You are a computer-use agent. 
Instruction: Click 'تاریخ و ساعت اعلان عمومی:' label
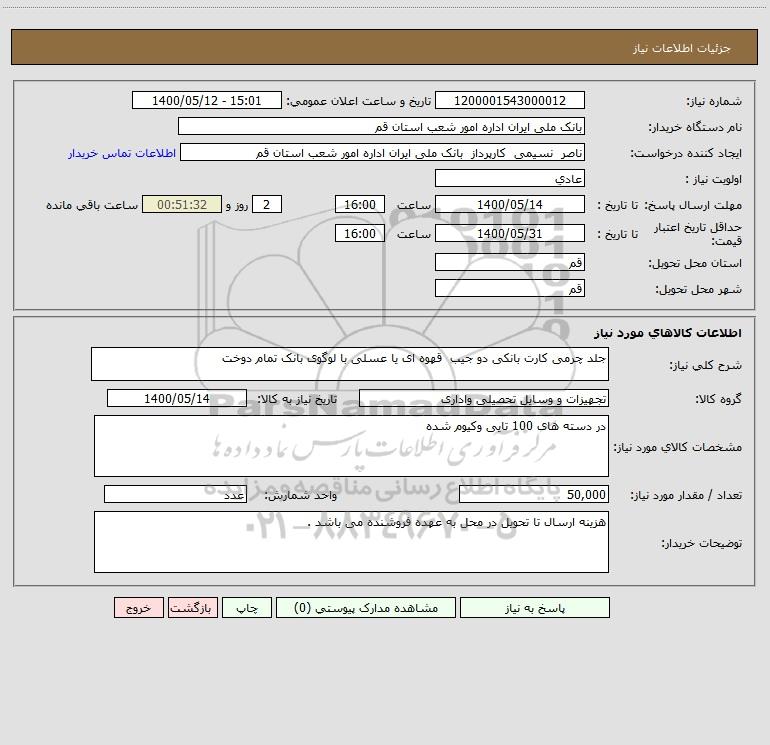(359, 101)
